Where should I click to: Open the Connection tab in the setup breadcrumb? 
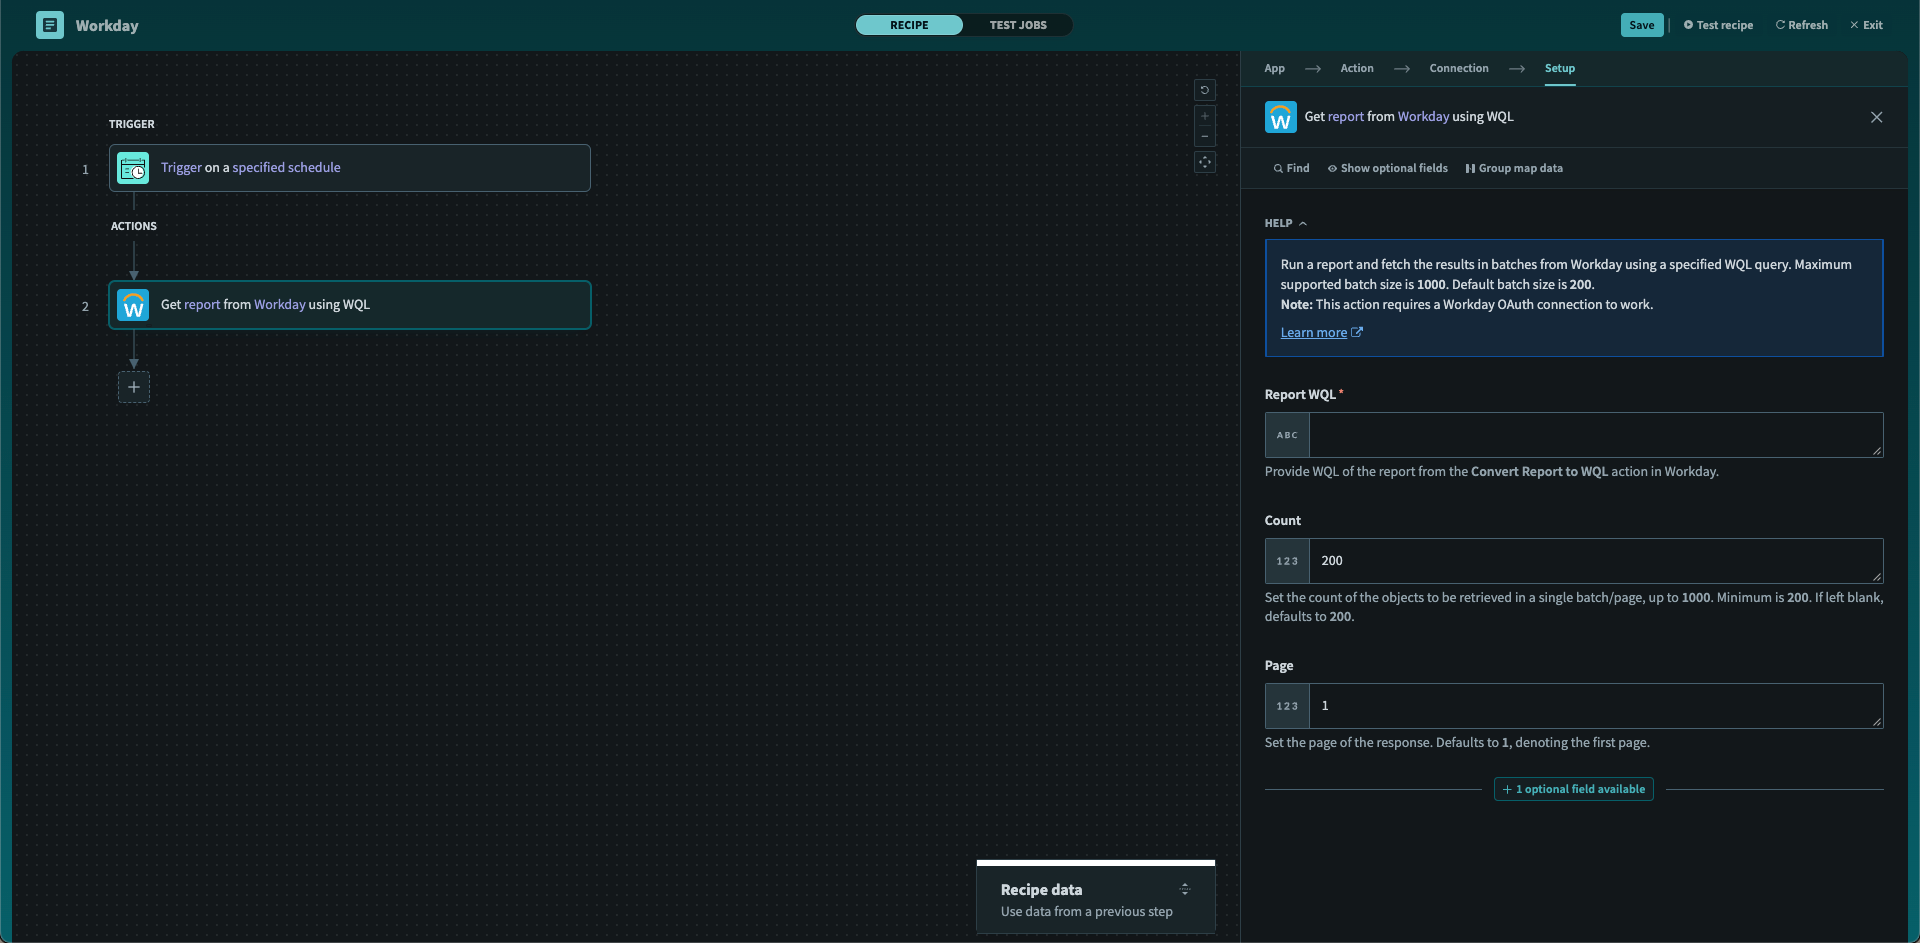(1459, 68)
